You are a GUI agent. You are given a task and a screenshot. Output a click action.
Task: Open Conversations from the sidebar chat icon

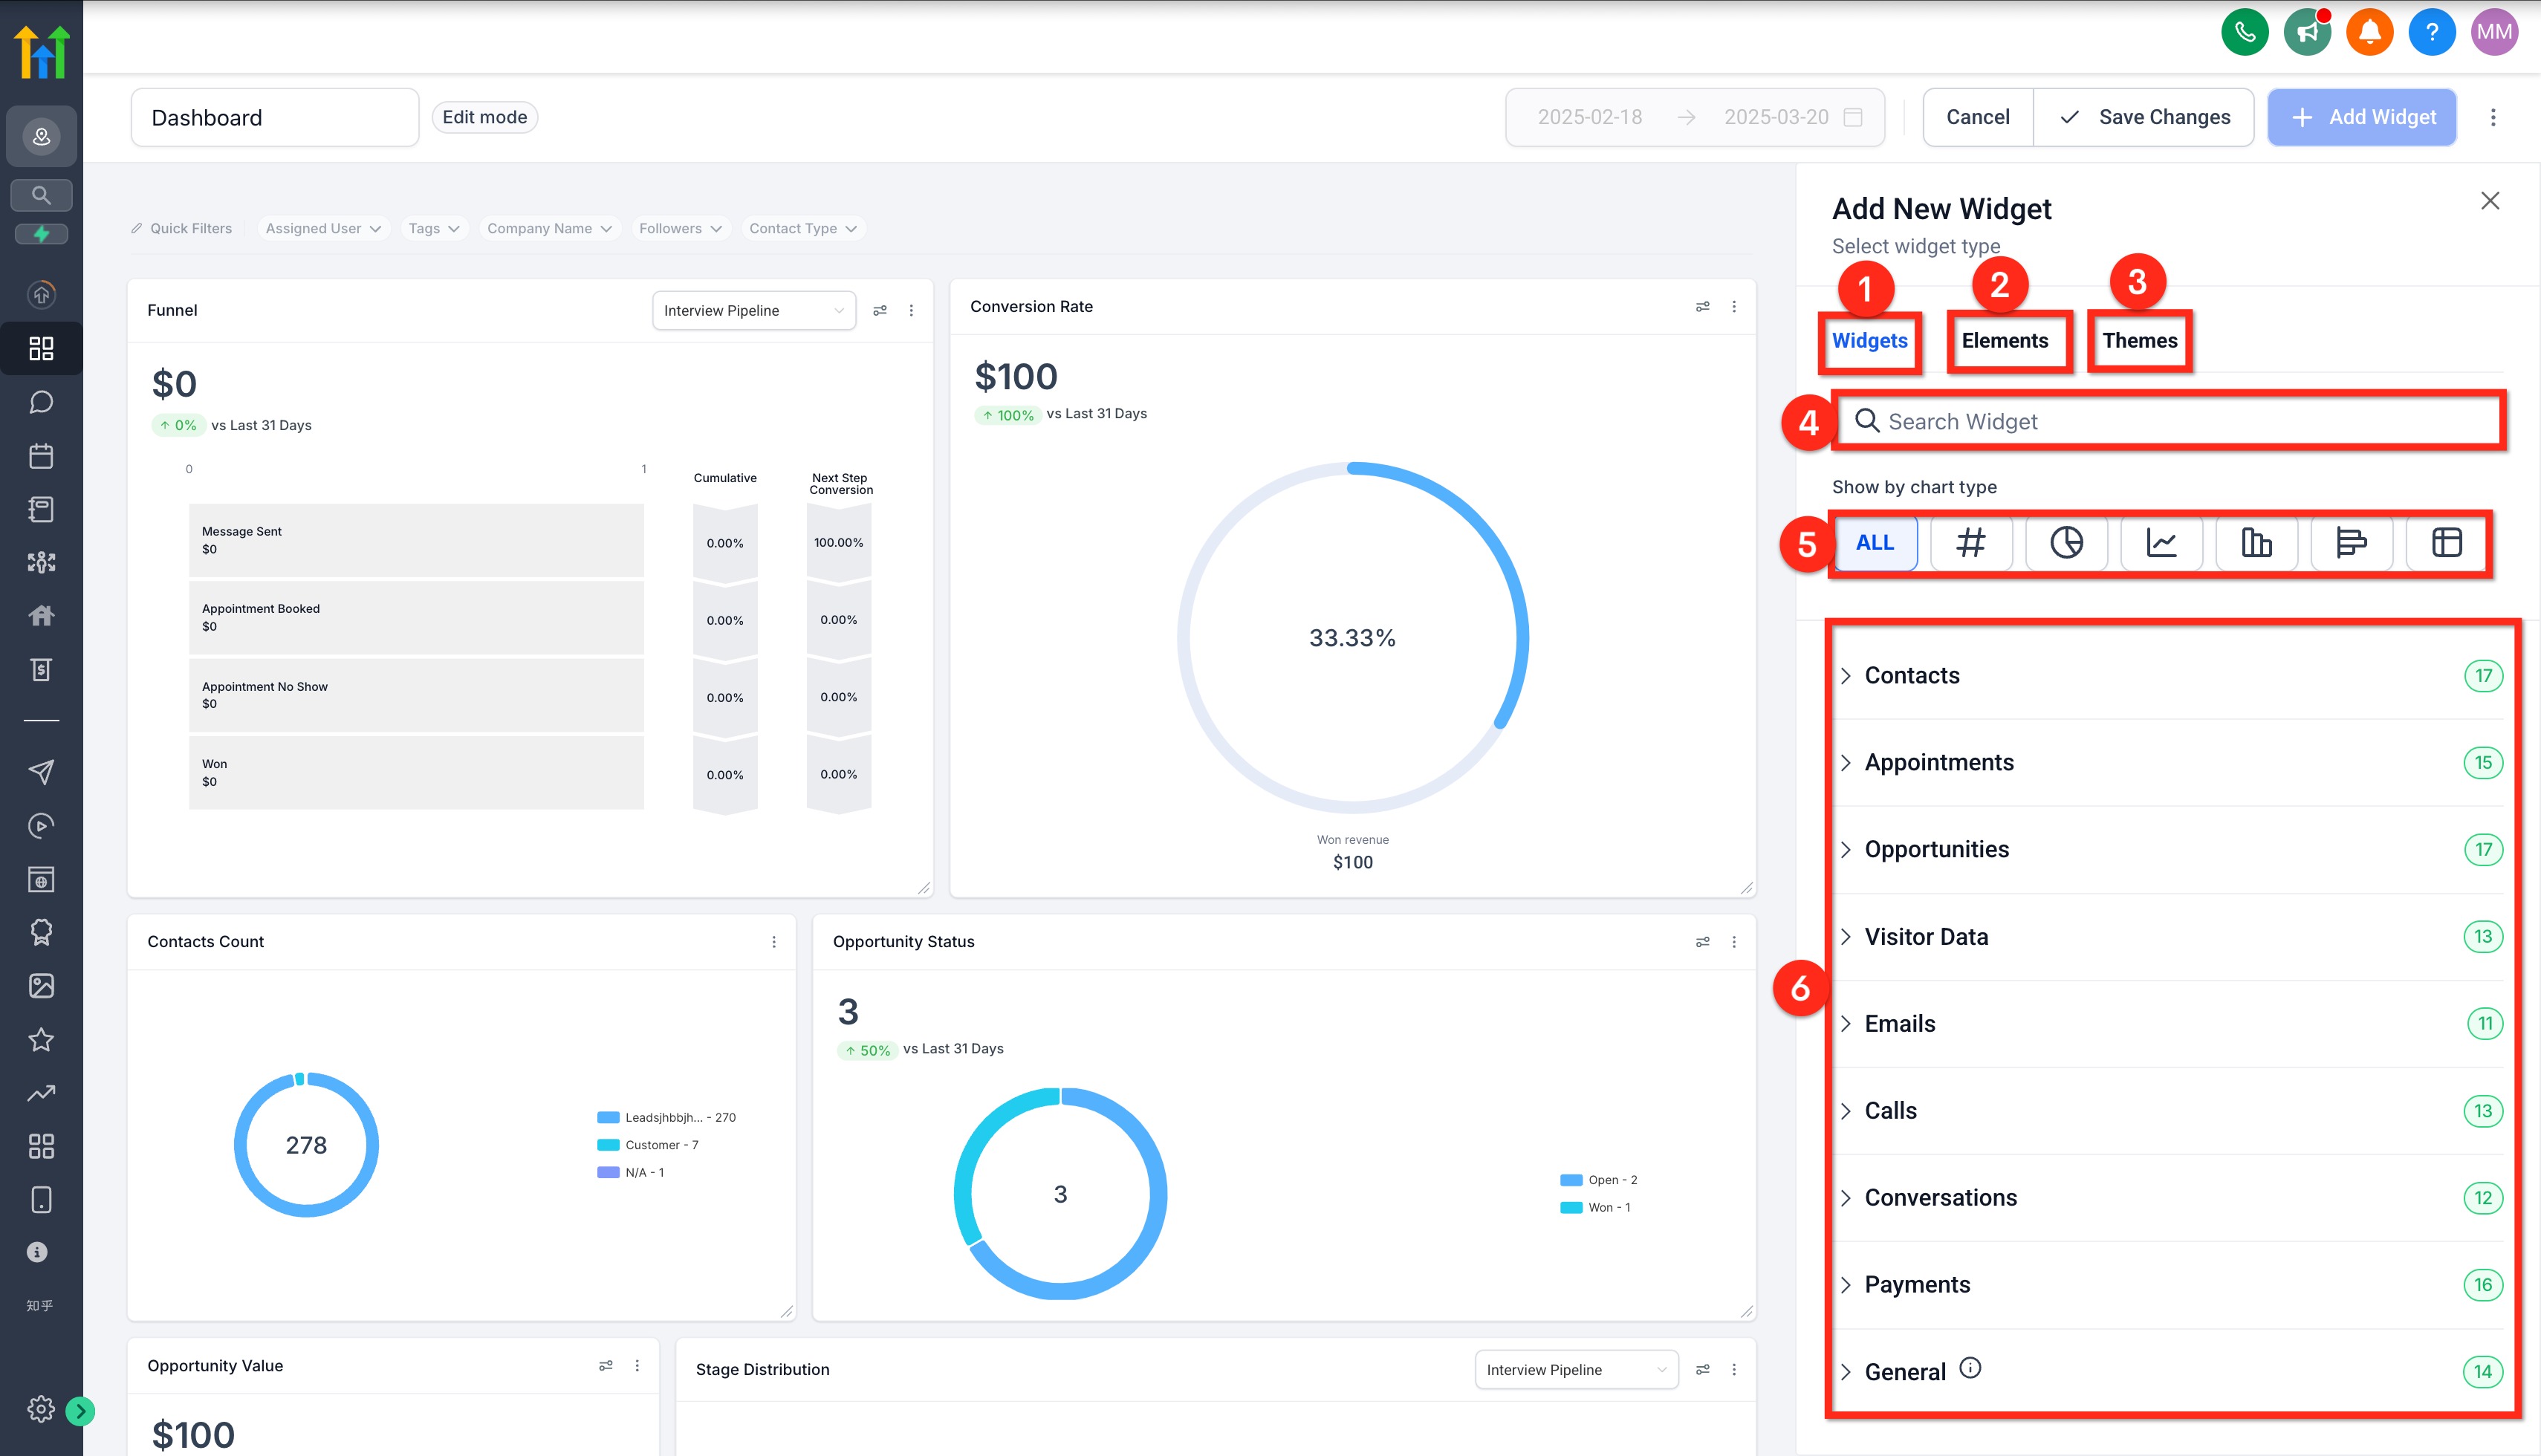point(41,402)
